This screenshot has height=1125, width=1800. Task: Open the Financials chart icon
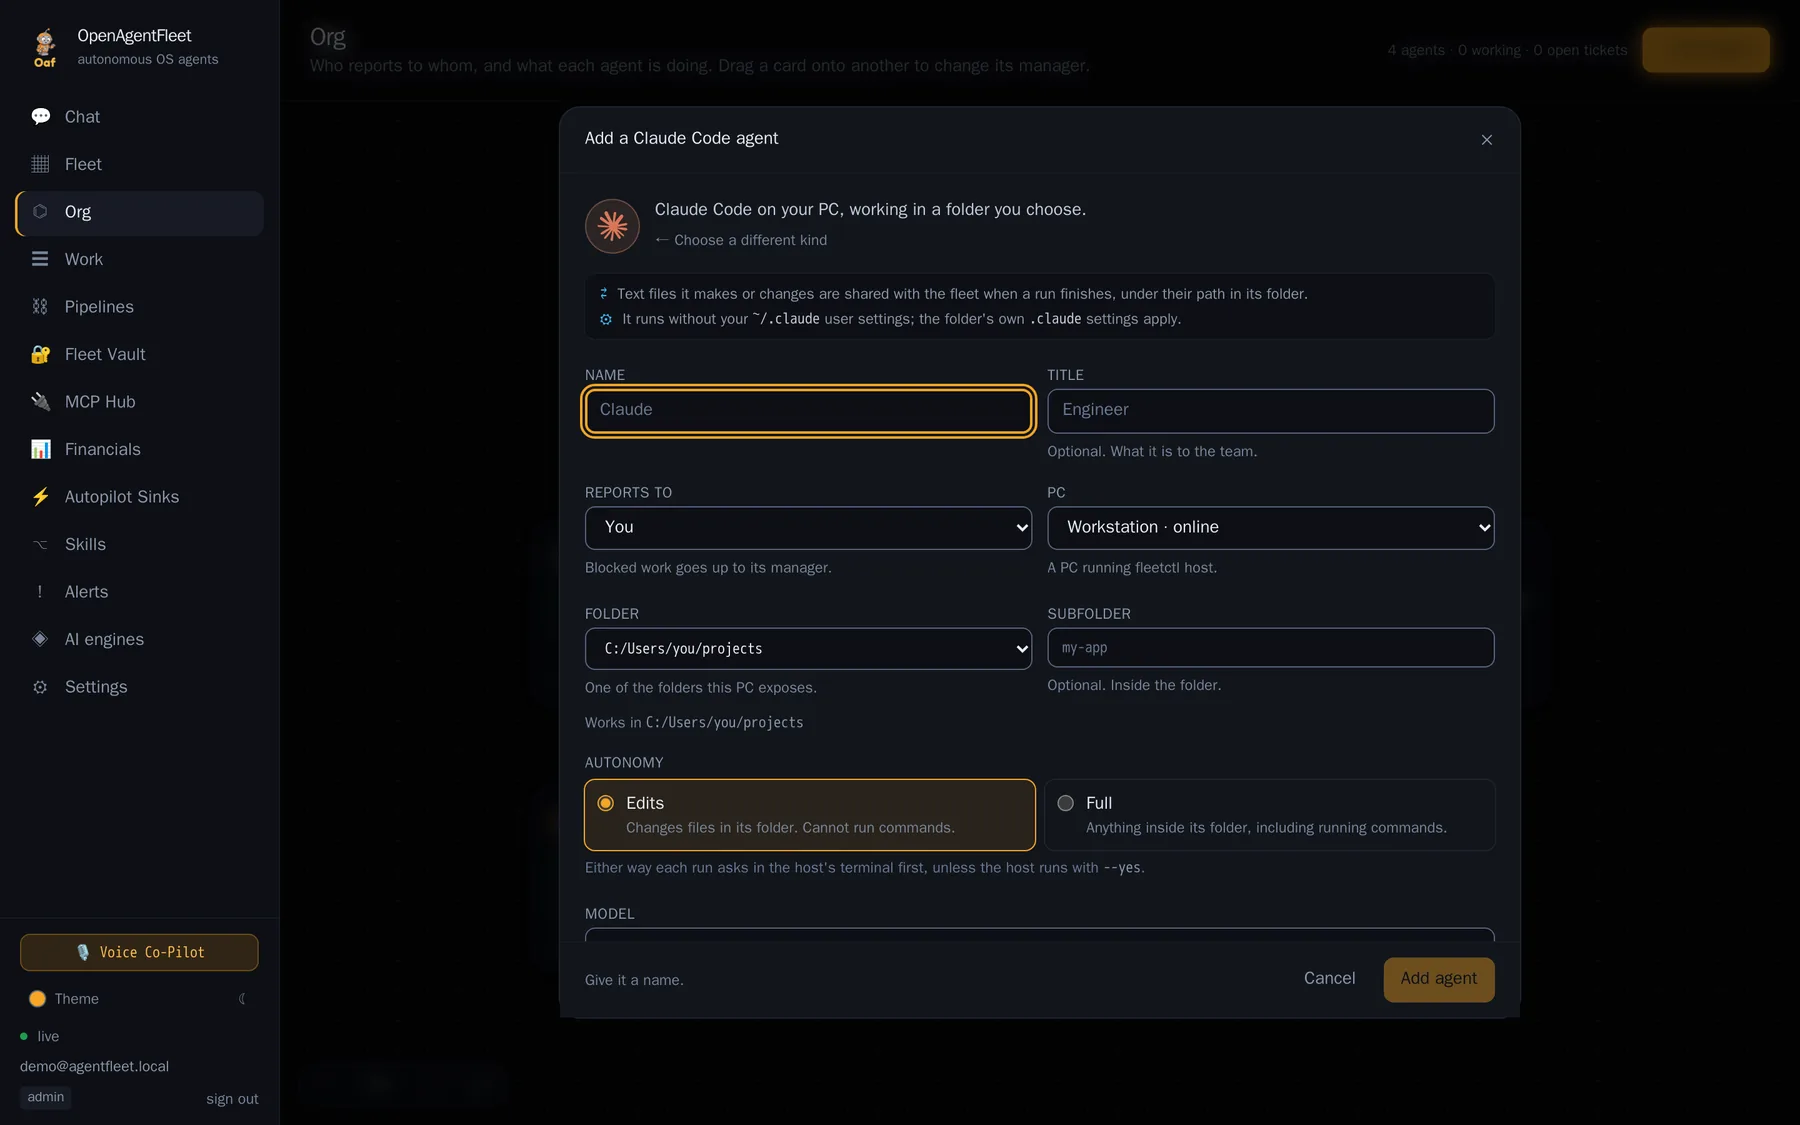(40, 449)
